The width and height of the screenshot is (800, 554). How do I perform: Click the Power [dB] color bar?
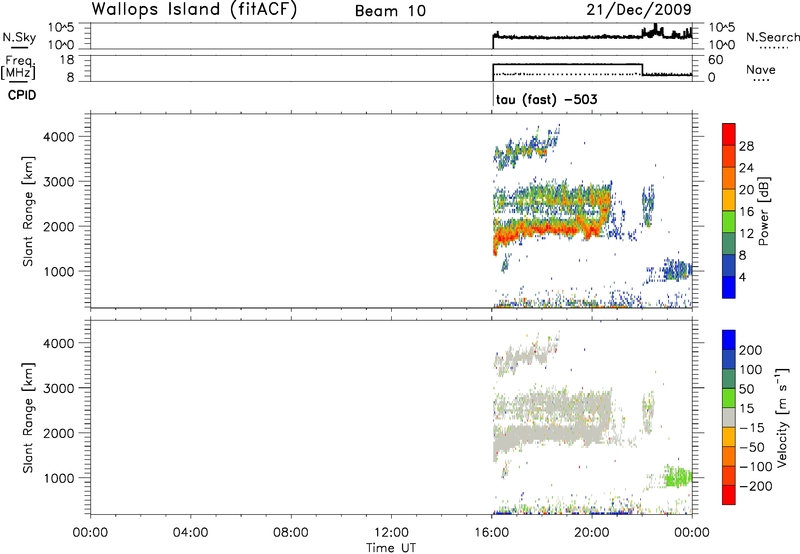(x=729, y=211)
